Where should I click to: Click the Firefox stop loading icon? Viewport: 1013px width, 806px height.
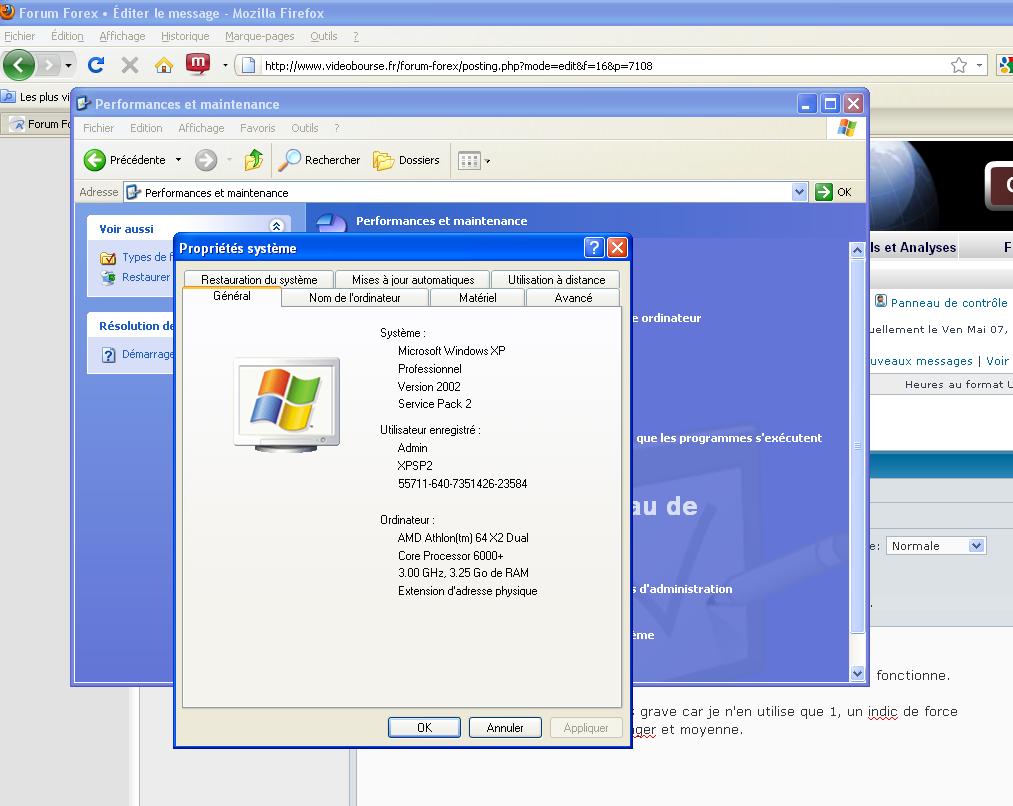click(130, 65)
